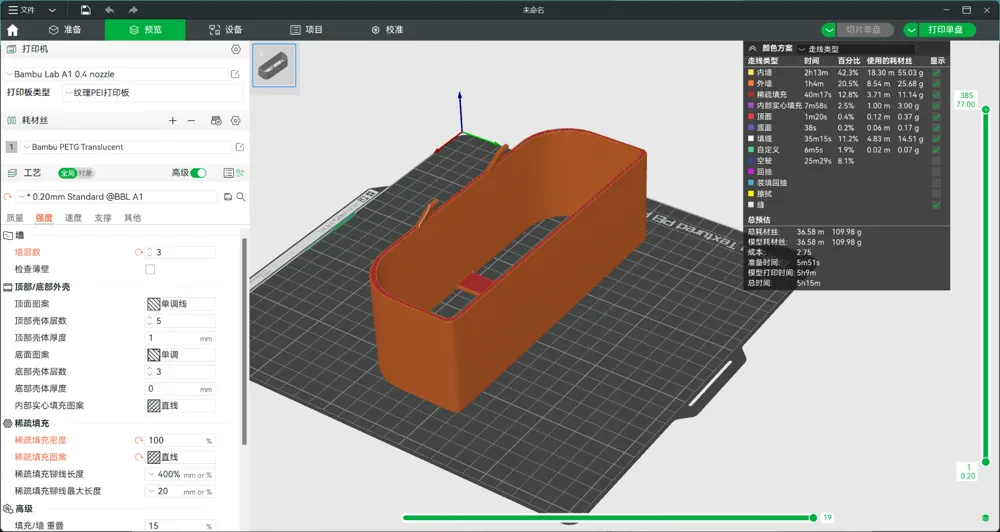Check the 检查薄壁 checkbox

(150, 269)
